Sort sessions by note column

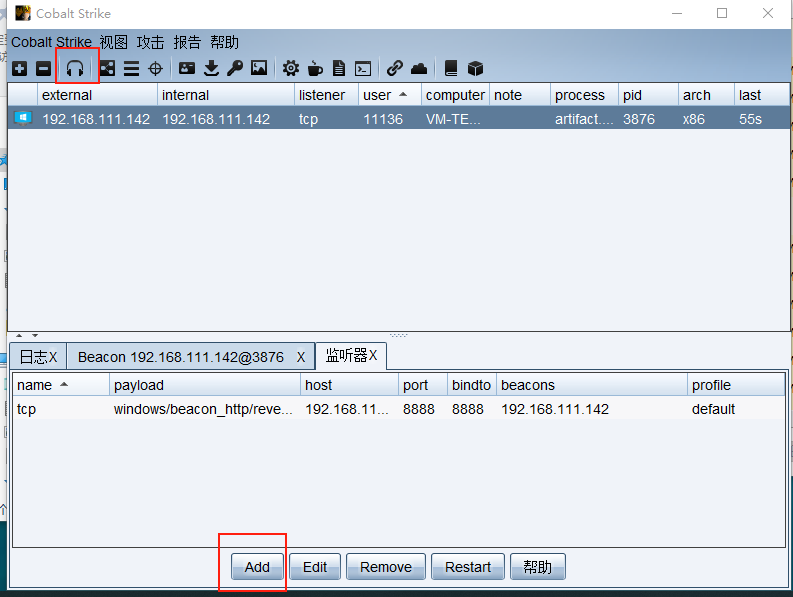tap(519, 95)
